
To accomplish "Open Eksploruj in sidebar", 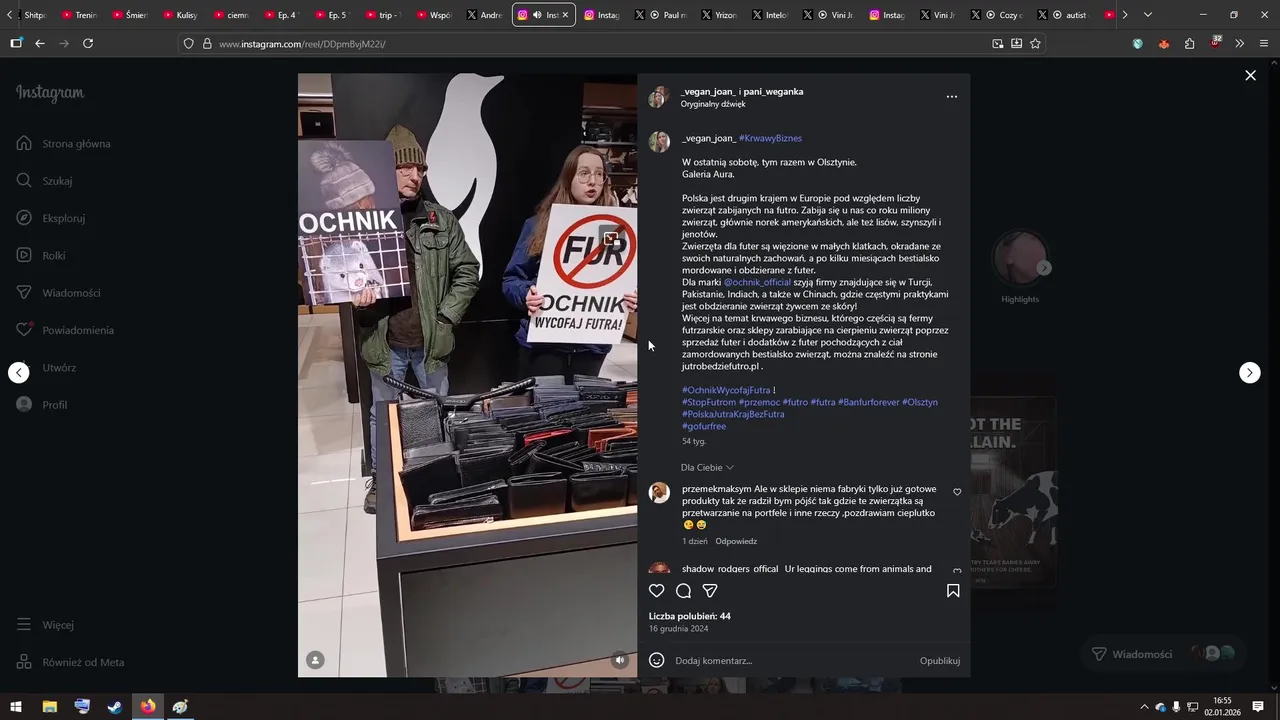I will click(51, 218).
